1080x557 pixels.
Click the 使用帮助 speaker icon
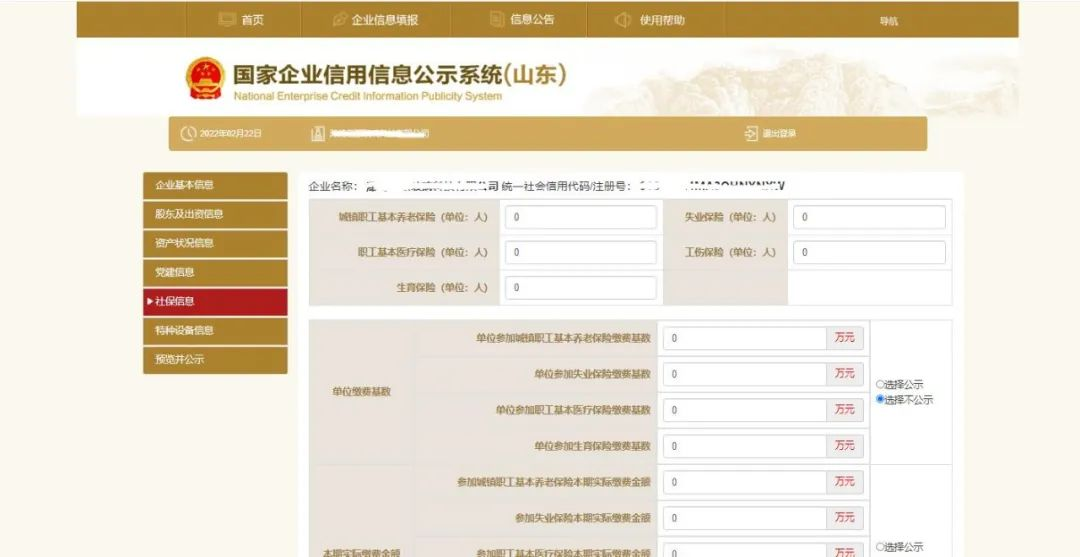(622, 20)
